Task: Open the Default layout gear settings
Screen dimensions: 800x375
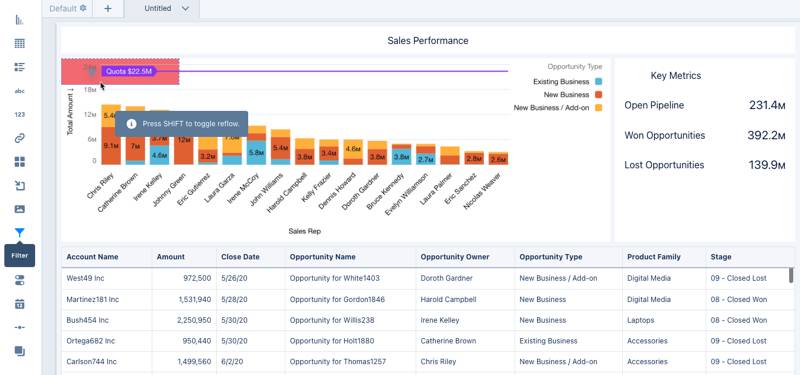Action: pos(83,8)
